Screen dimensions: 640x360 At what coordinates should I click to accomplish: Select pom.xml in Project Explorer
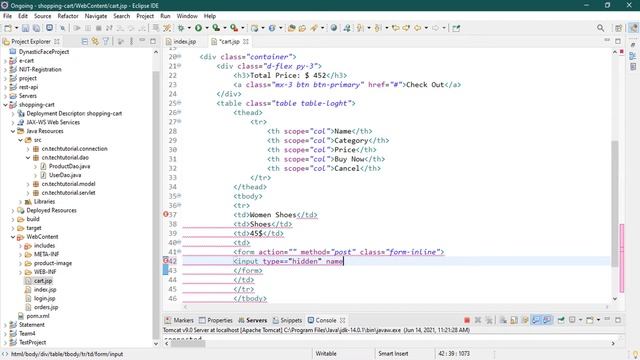pyautogui.click(x=38, y=316)
